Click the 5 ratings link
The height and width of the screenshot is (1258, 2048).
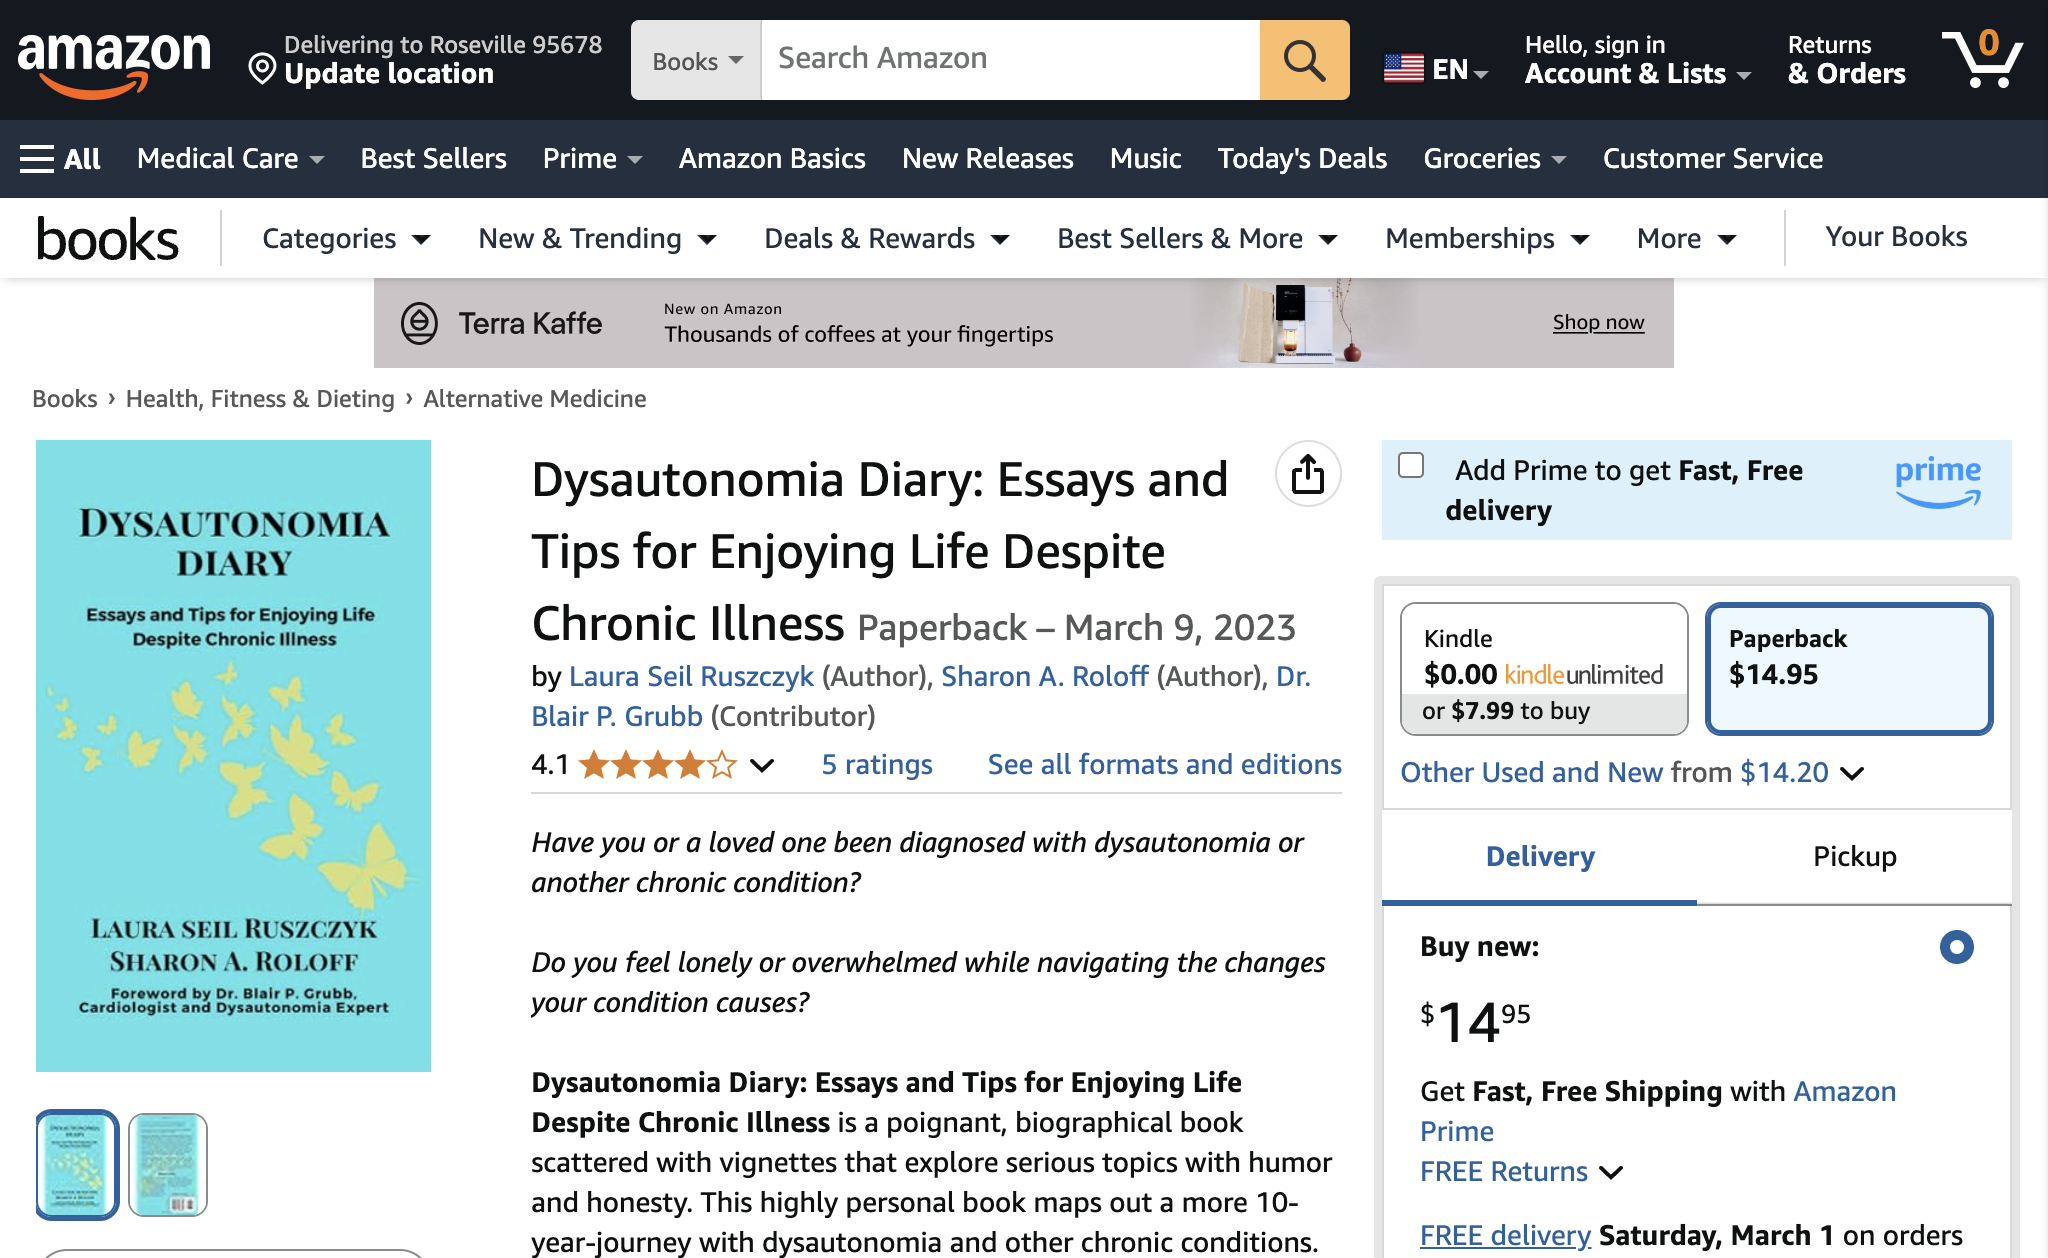coord(877,765)
